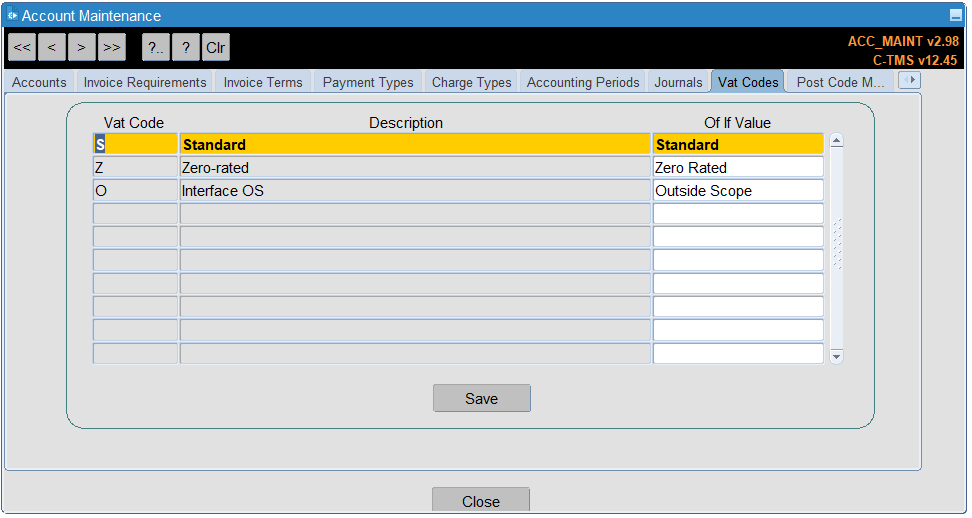Click the list scrollbar down arrow

[836, 356]
